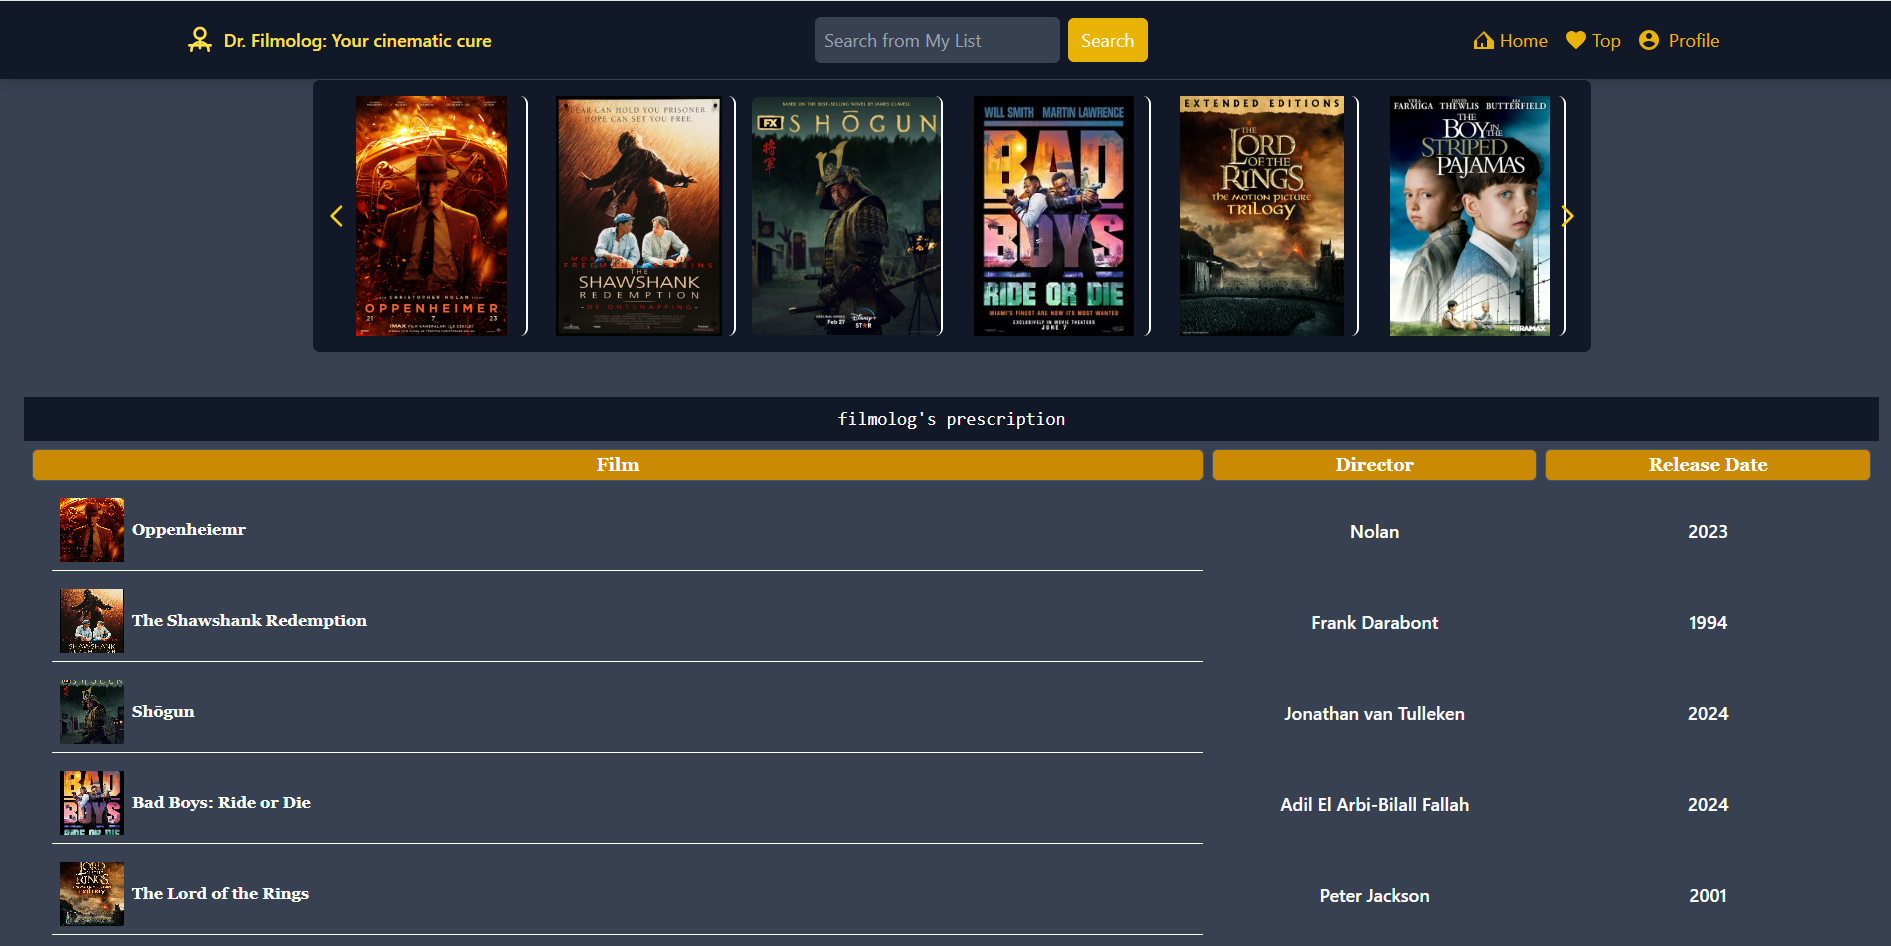Click director 'Nolan' cell

tap(1374, 532)
